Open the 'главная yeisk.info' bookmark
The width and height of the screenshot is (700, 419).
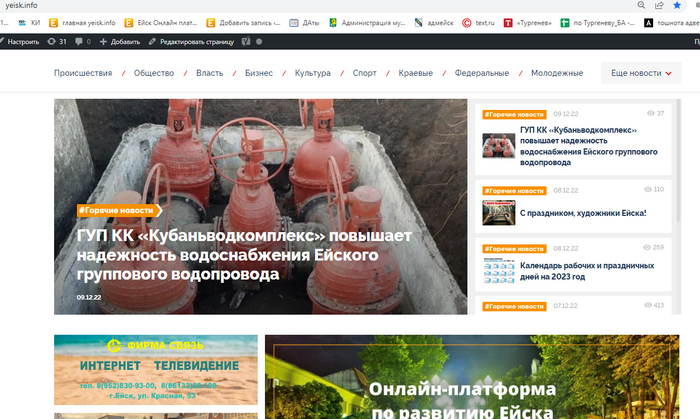82,23
